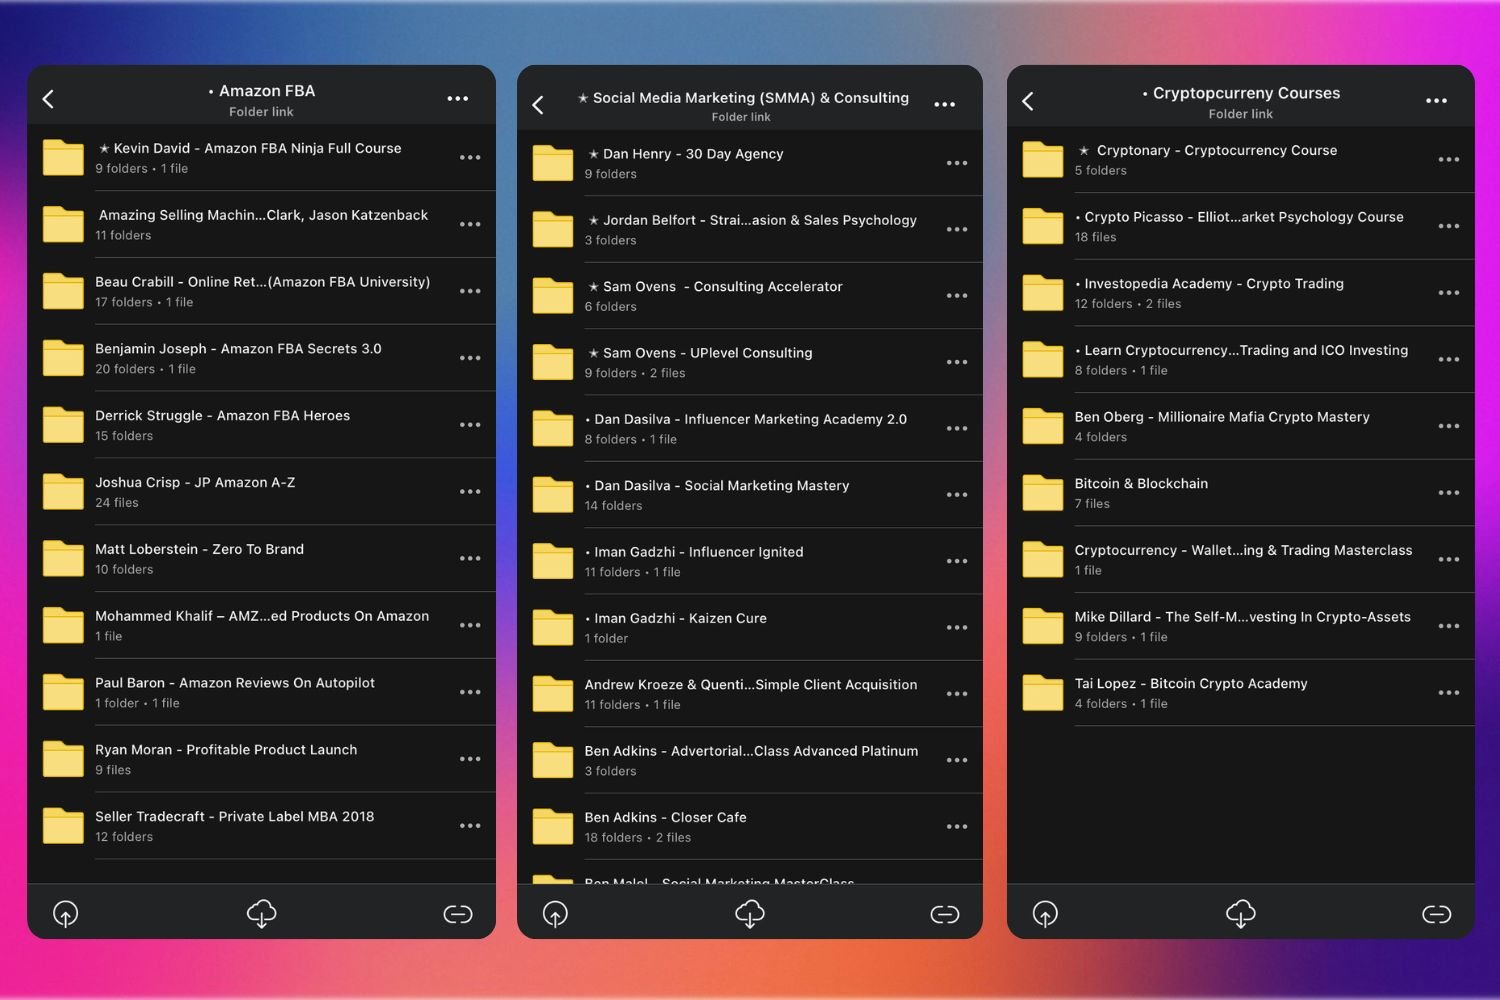Open options for Crypto Picasso folder
1500x1000 pixels.
coord(1449,226)
